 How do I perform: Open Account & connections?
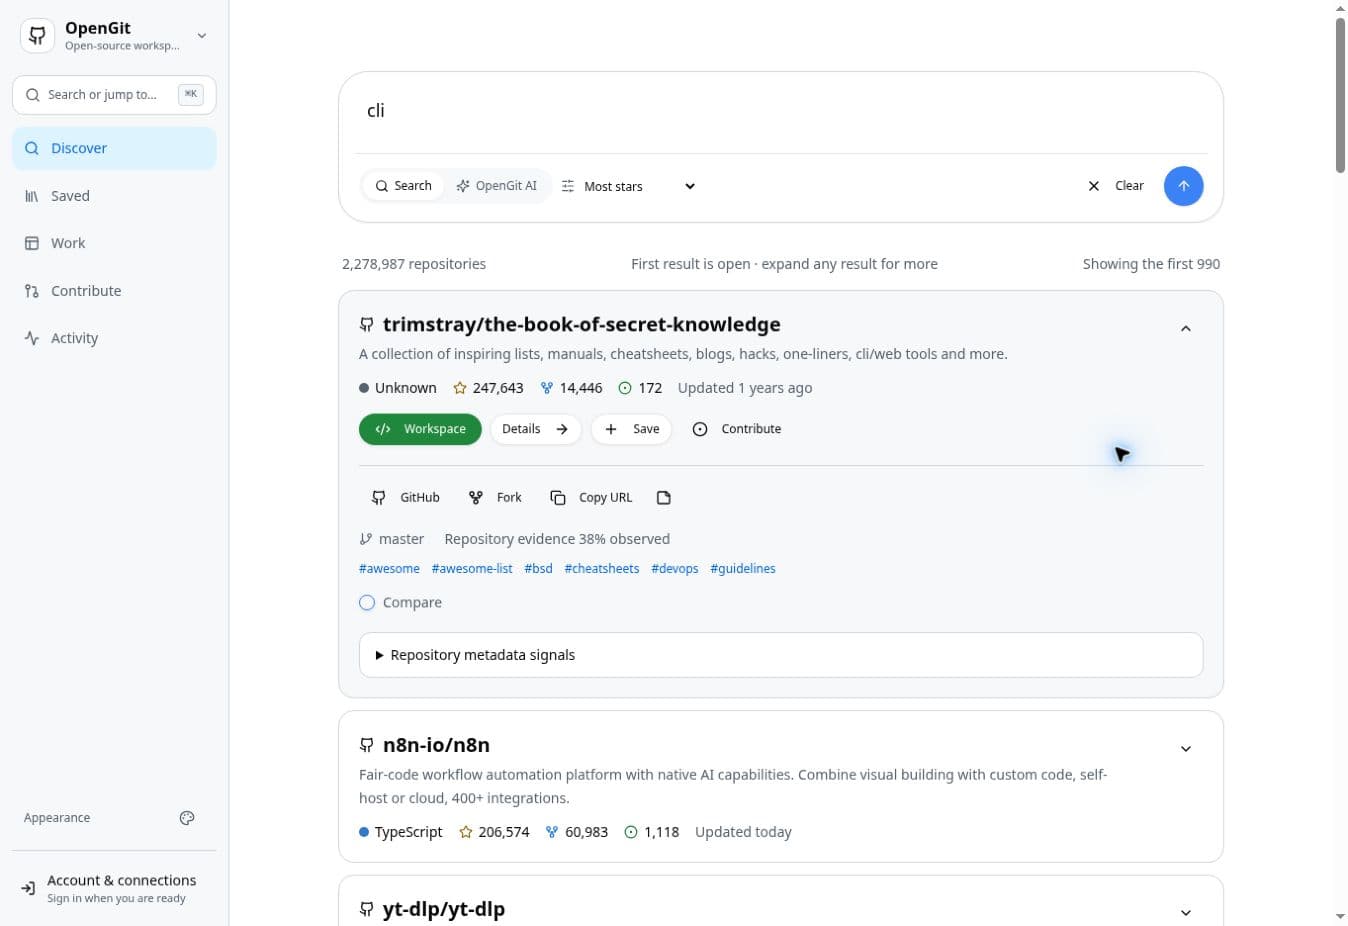[114, 888]
